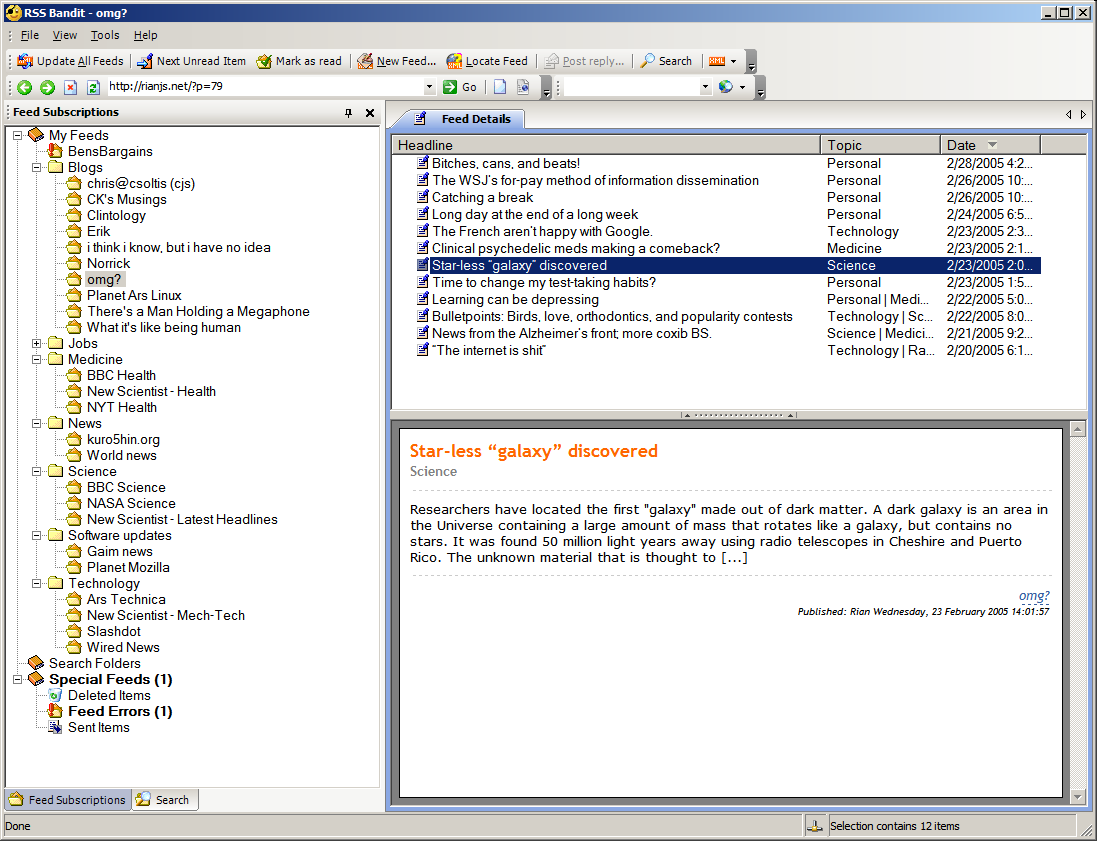Open the Help menu

click(146, 35)
